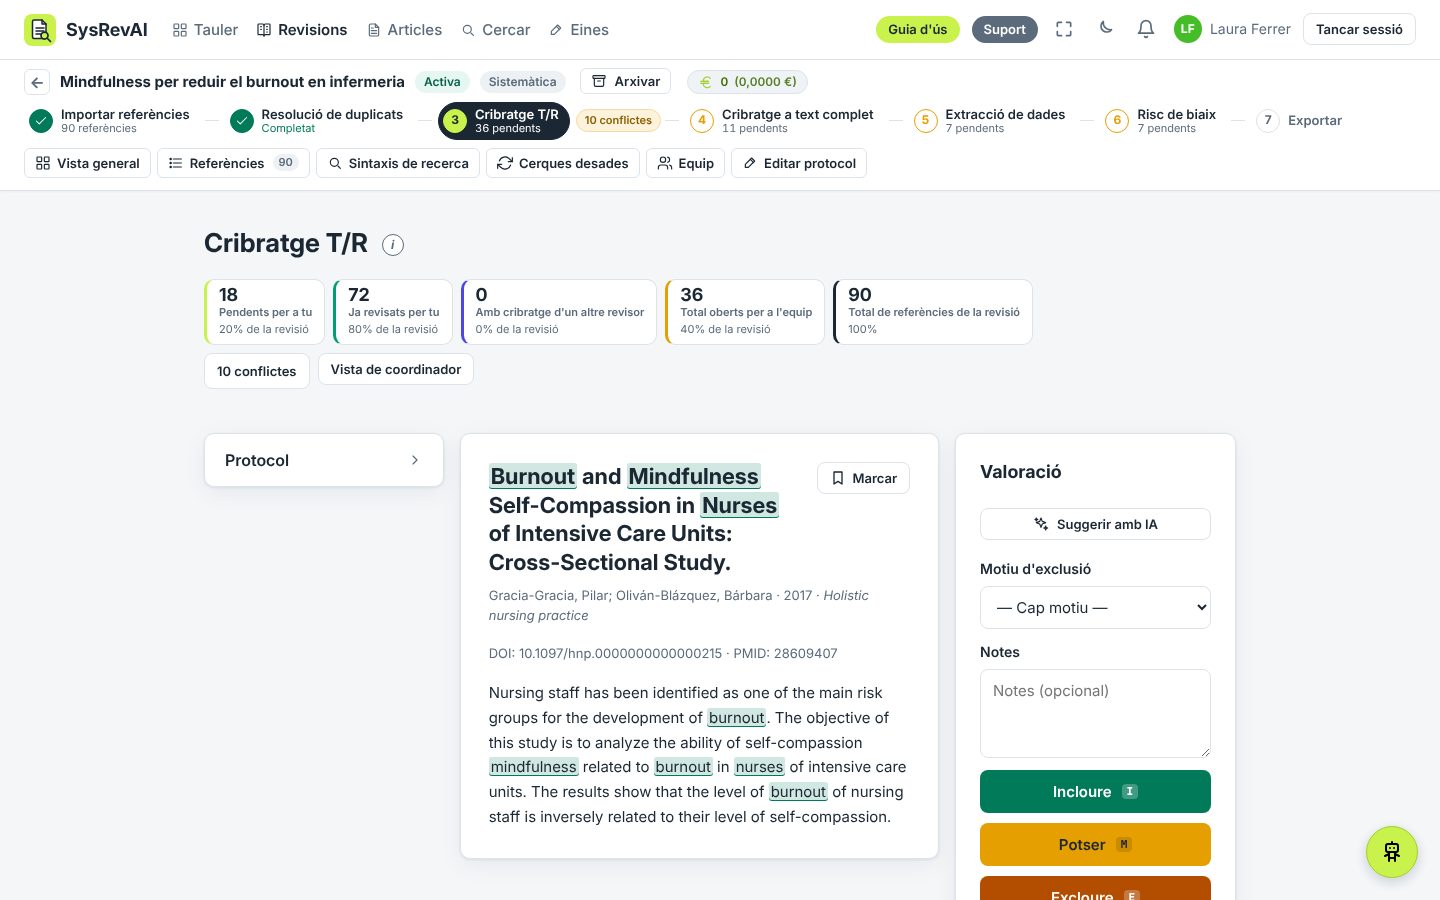Open Sintaxis de recerca
Viewport: 1440px width, 900px height.
pos(398,163)
